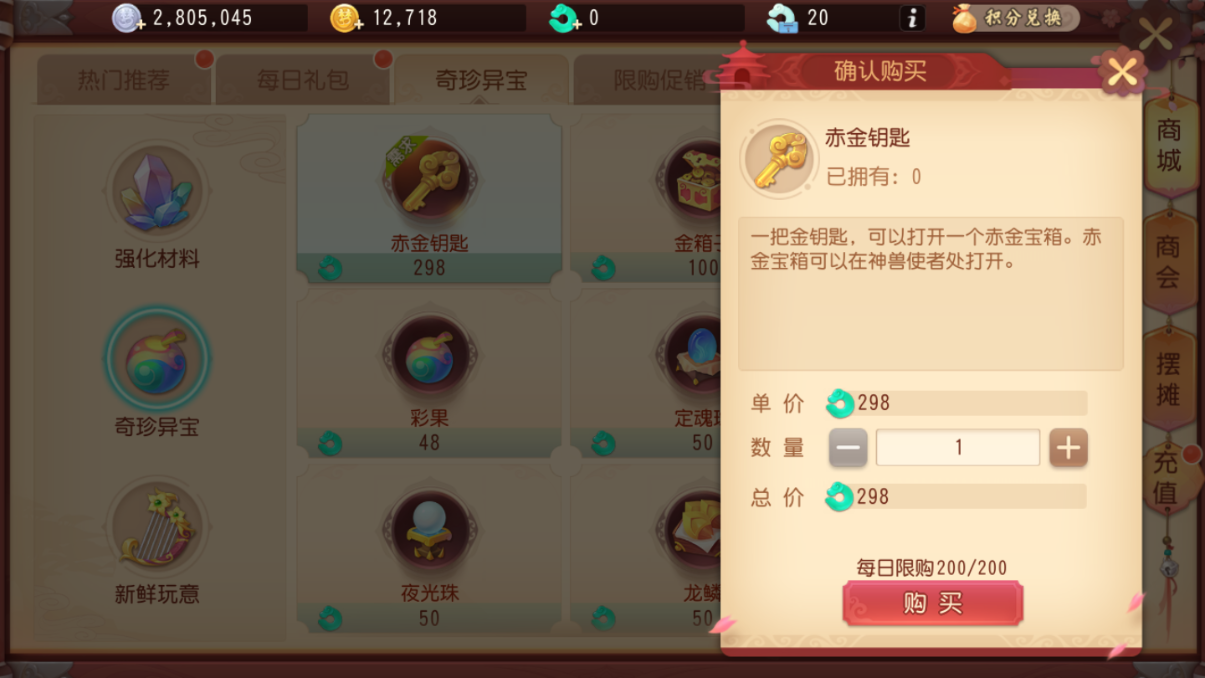Screen dimensions: 1205x678
Task: Choose the 彩果 fruit item
Action: pos(429,376)
